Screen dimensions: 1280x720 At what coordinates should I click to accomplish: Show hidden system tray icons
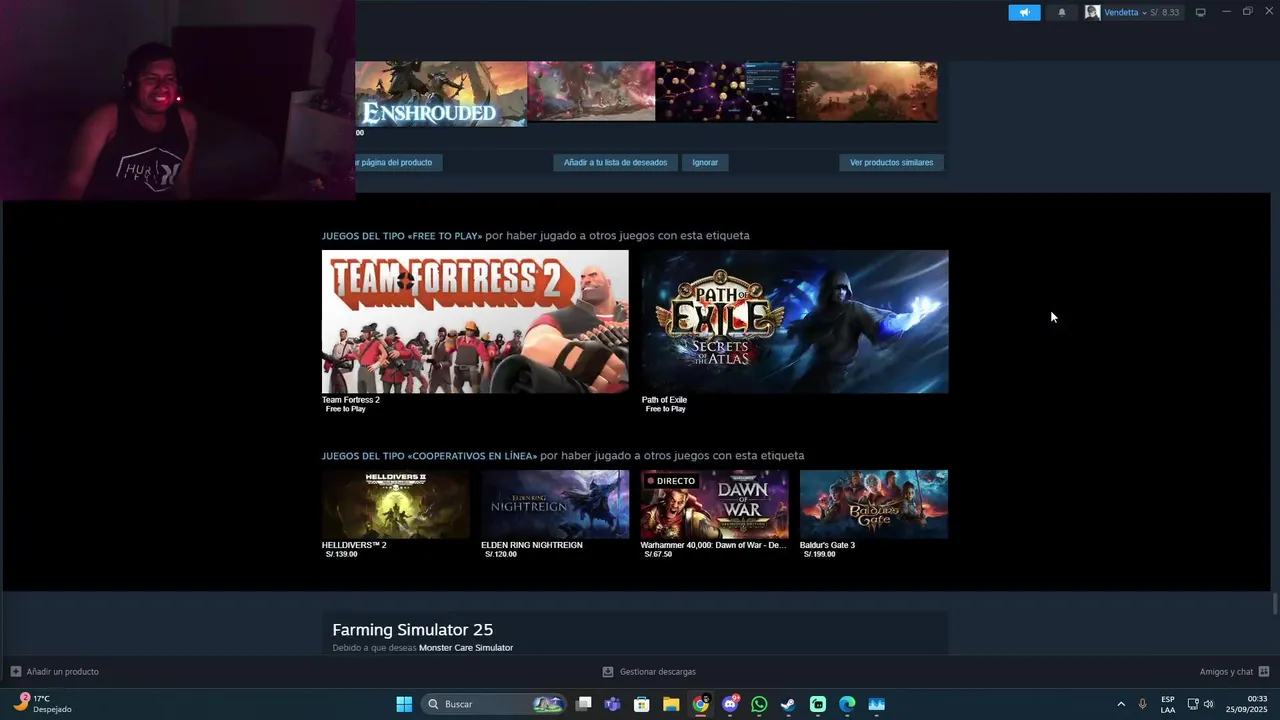[1120, 704]
